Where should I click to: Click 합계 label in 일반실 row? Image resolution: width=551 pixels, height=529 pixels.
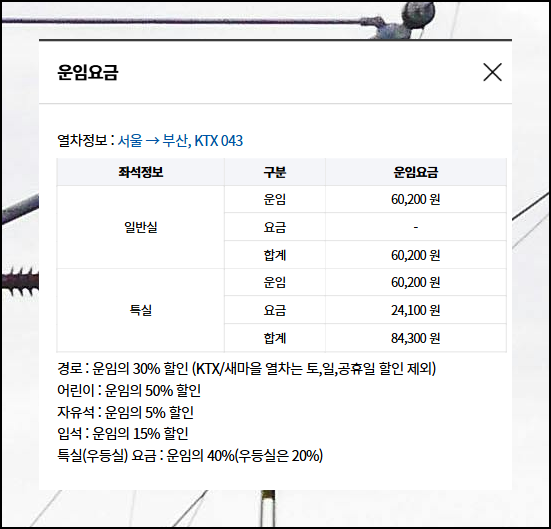(275, 255)
